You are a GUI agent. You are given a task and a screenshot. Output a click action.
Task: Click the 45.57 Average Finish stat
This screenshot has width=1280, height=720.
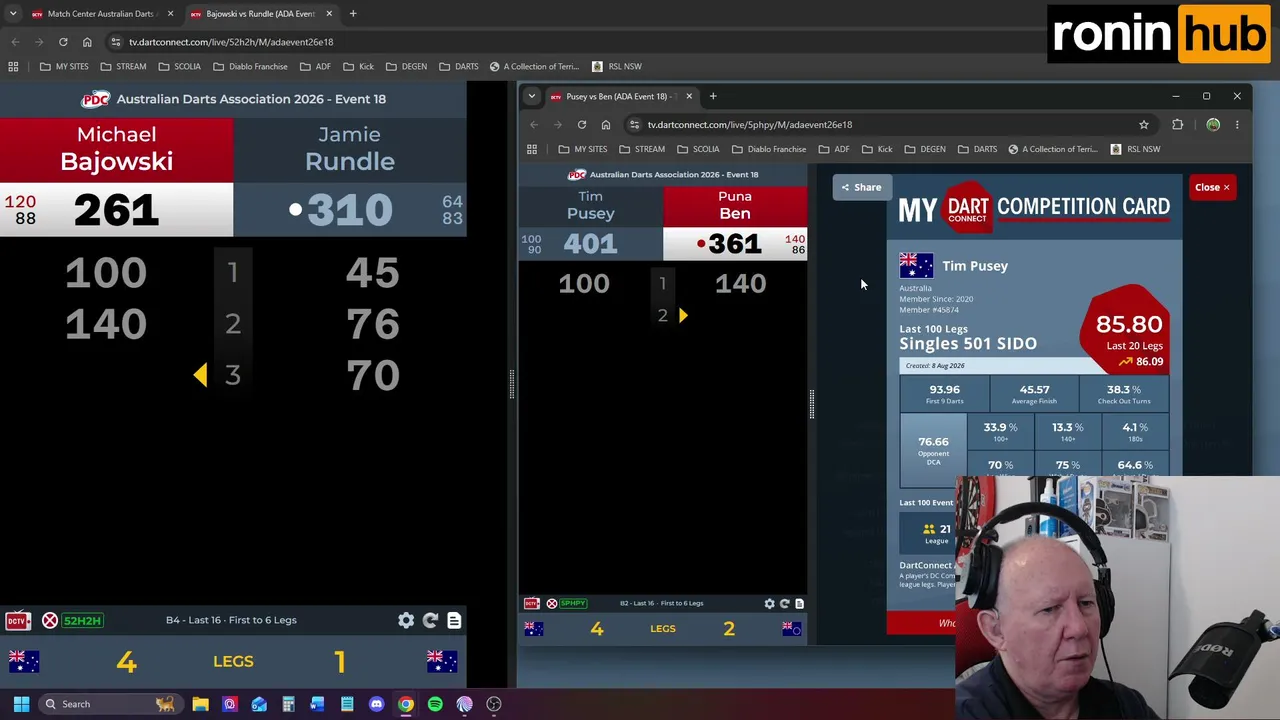coord(1034,394)
